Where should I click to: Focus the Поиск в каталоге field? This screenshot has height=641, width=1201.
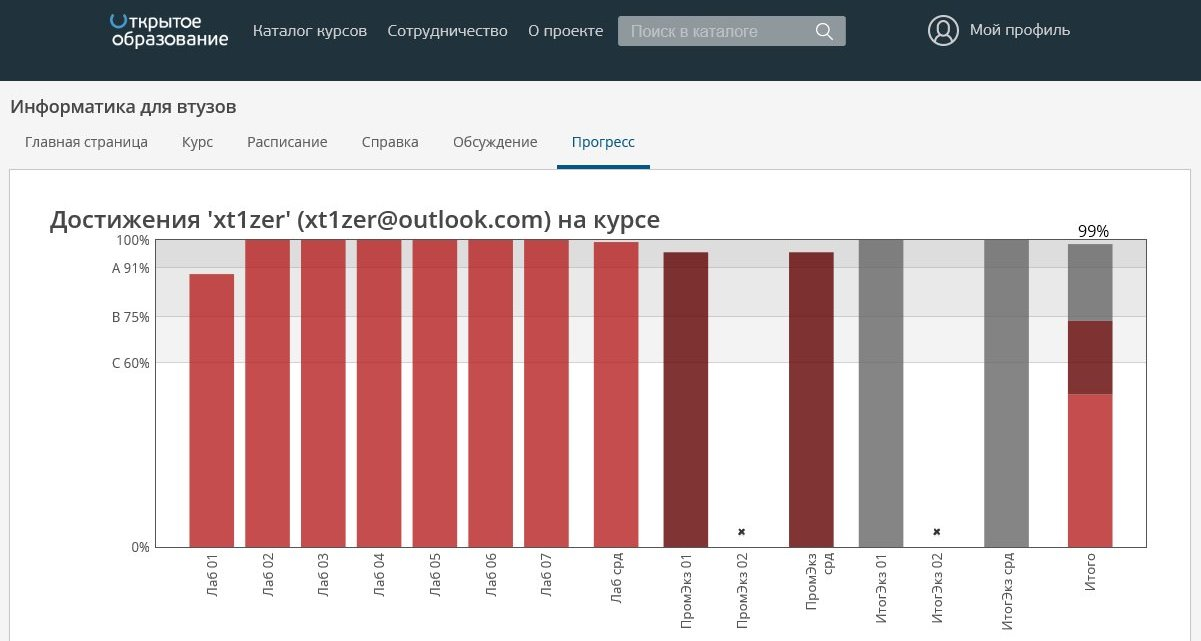pos(715,31)
